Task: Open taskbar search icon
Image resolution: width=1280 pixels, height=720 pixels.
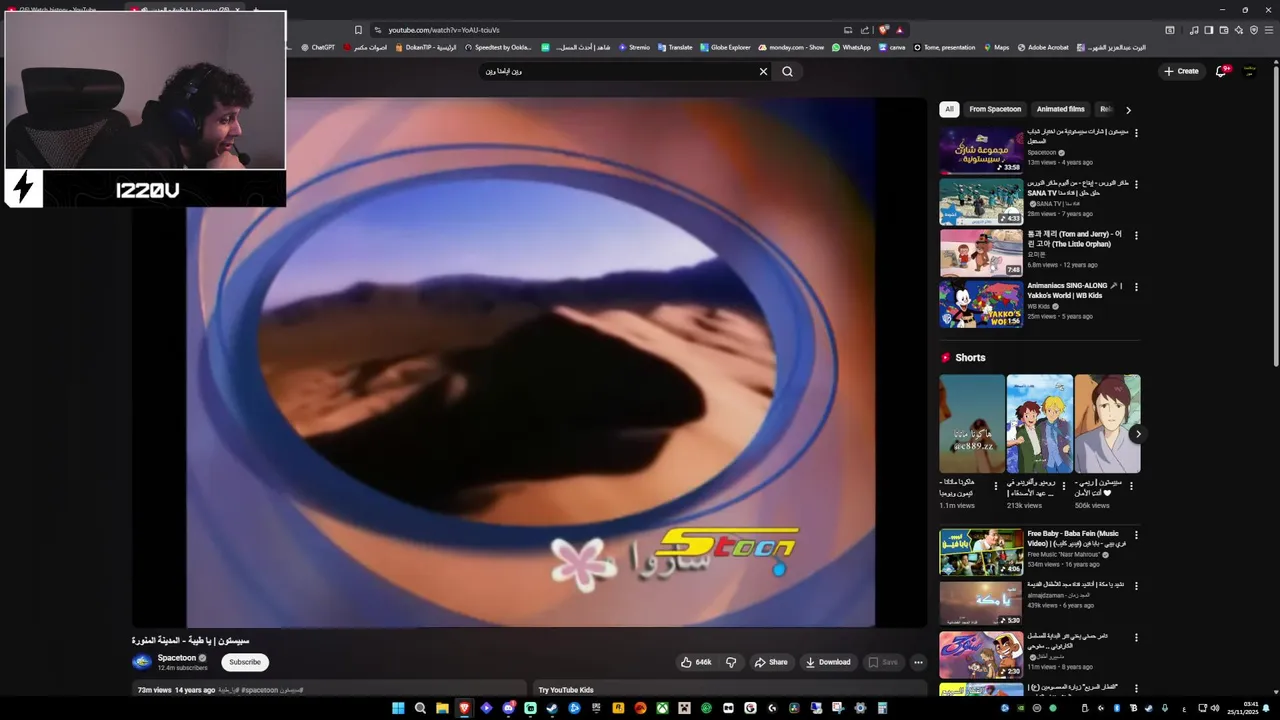Action: click(x=420, y=708)
